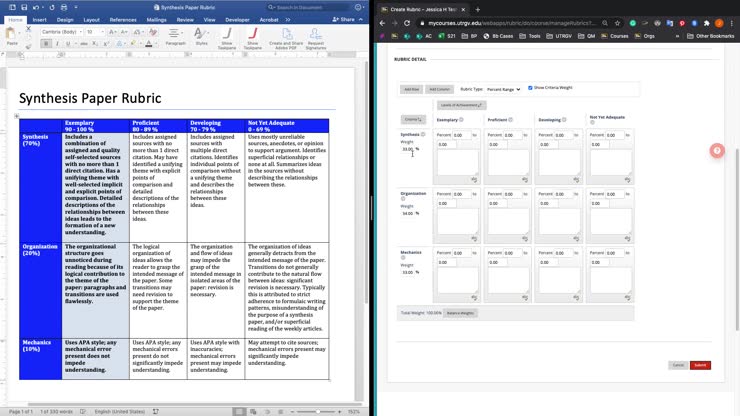Select the Create Rubric browser tab
This screenshot has width=740, height=416.
pos(423,9)
